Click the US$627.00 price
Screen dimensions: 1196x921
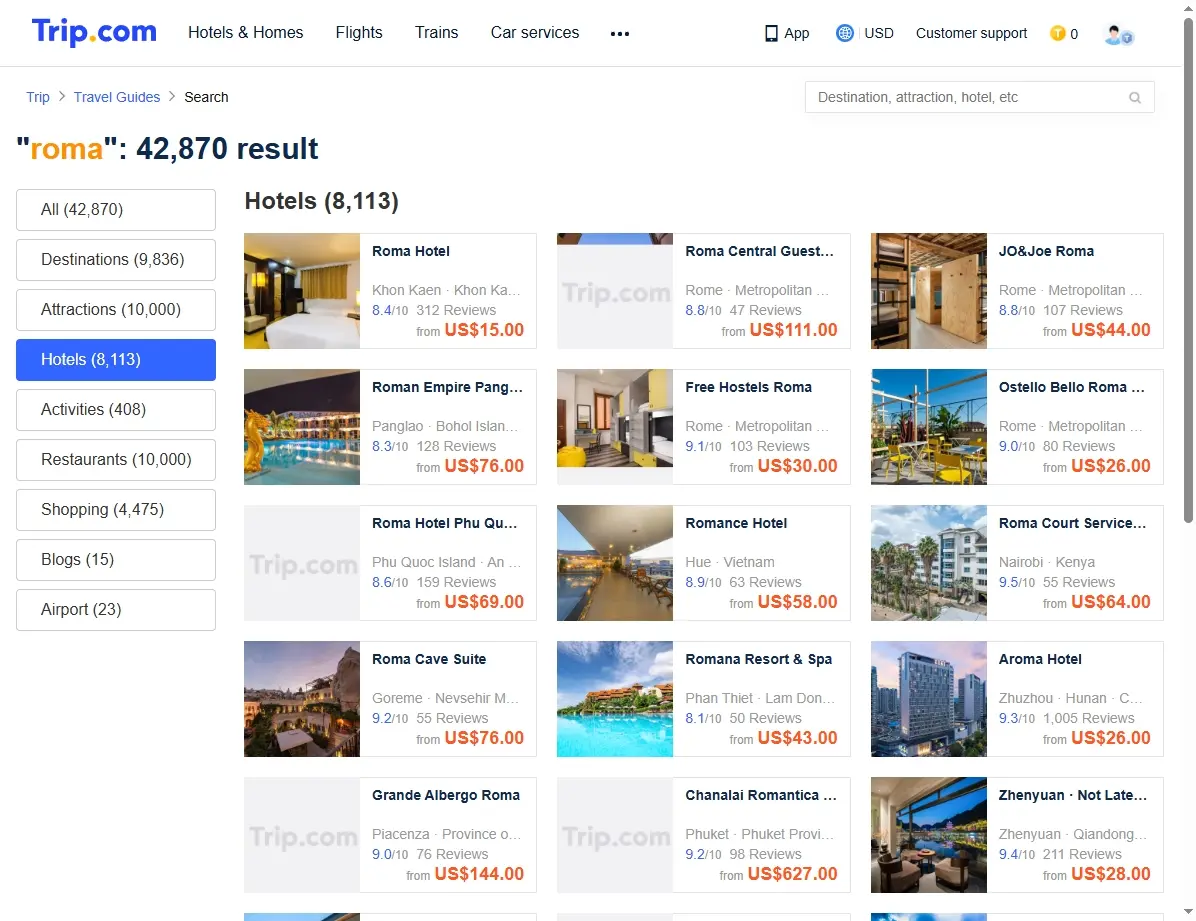click(x=793, y=874)
